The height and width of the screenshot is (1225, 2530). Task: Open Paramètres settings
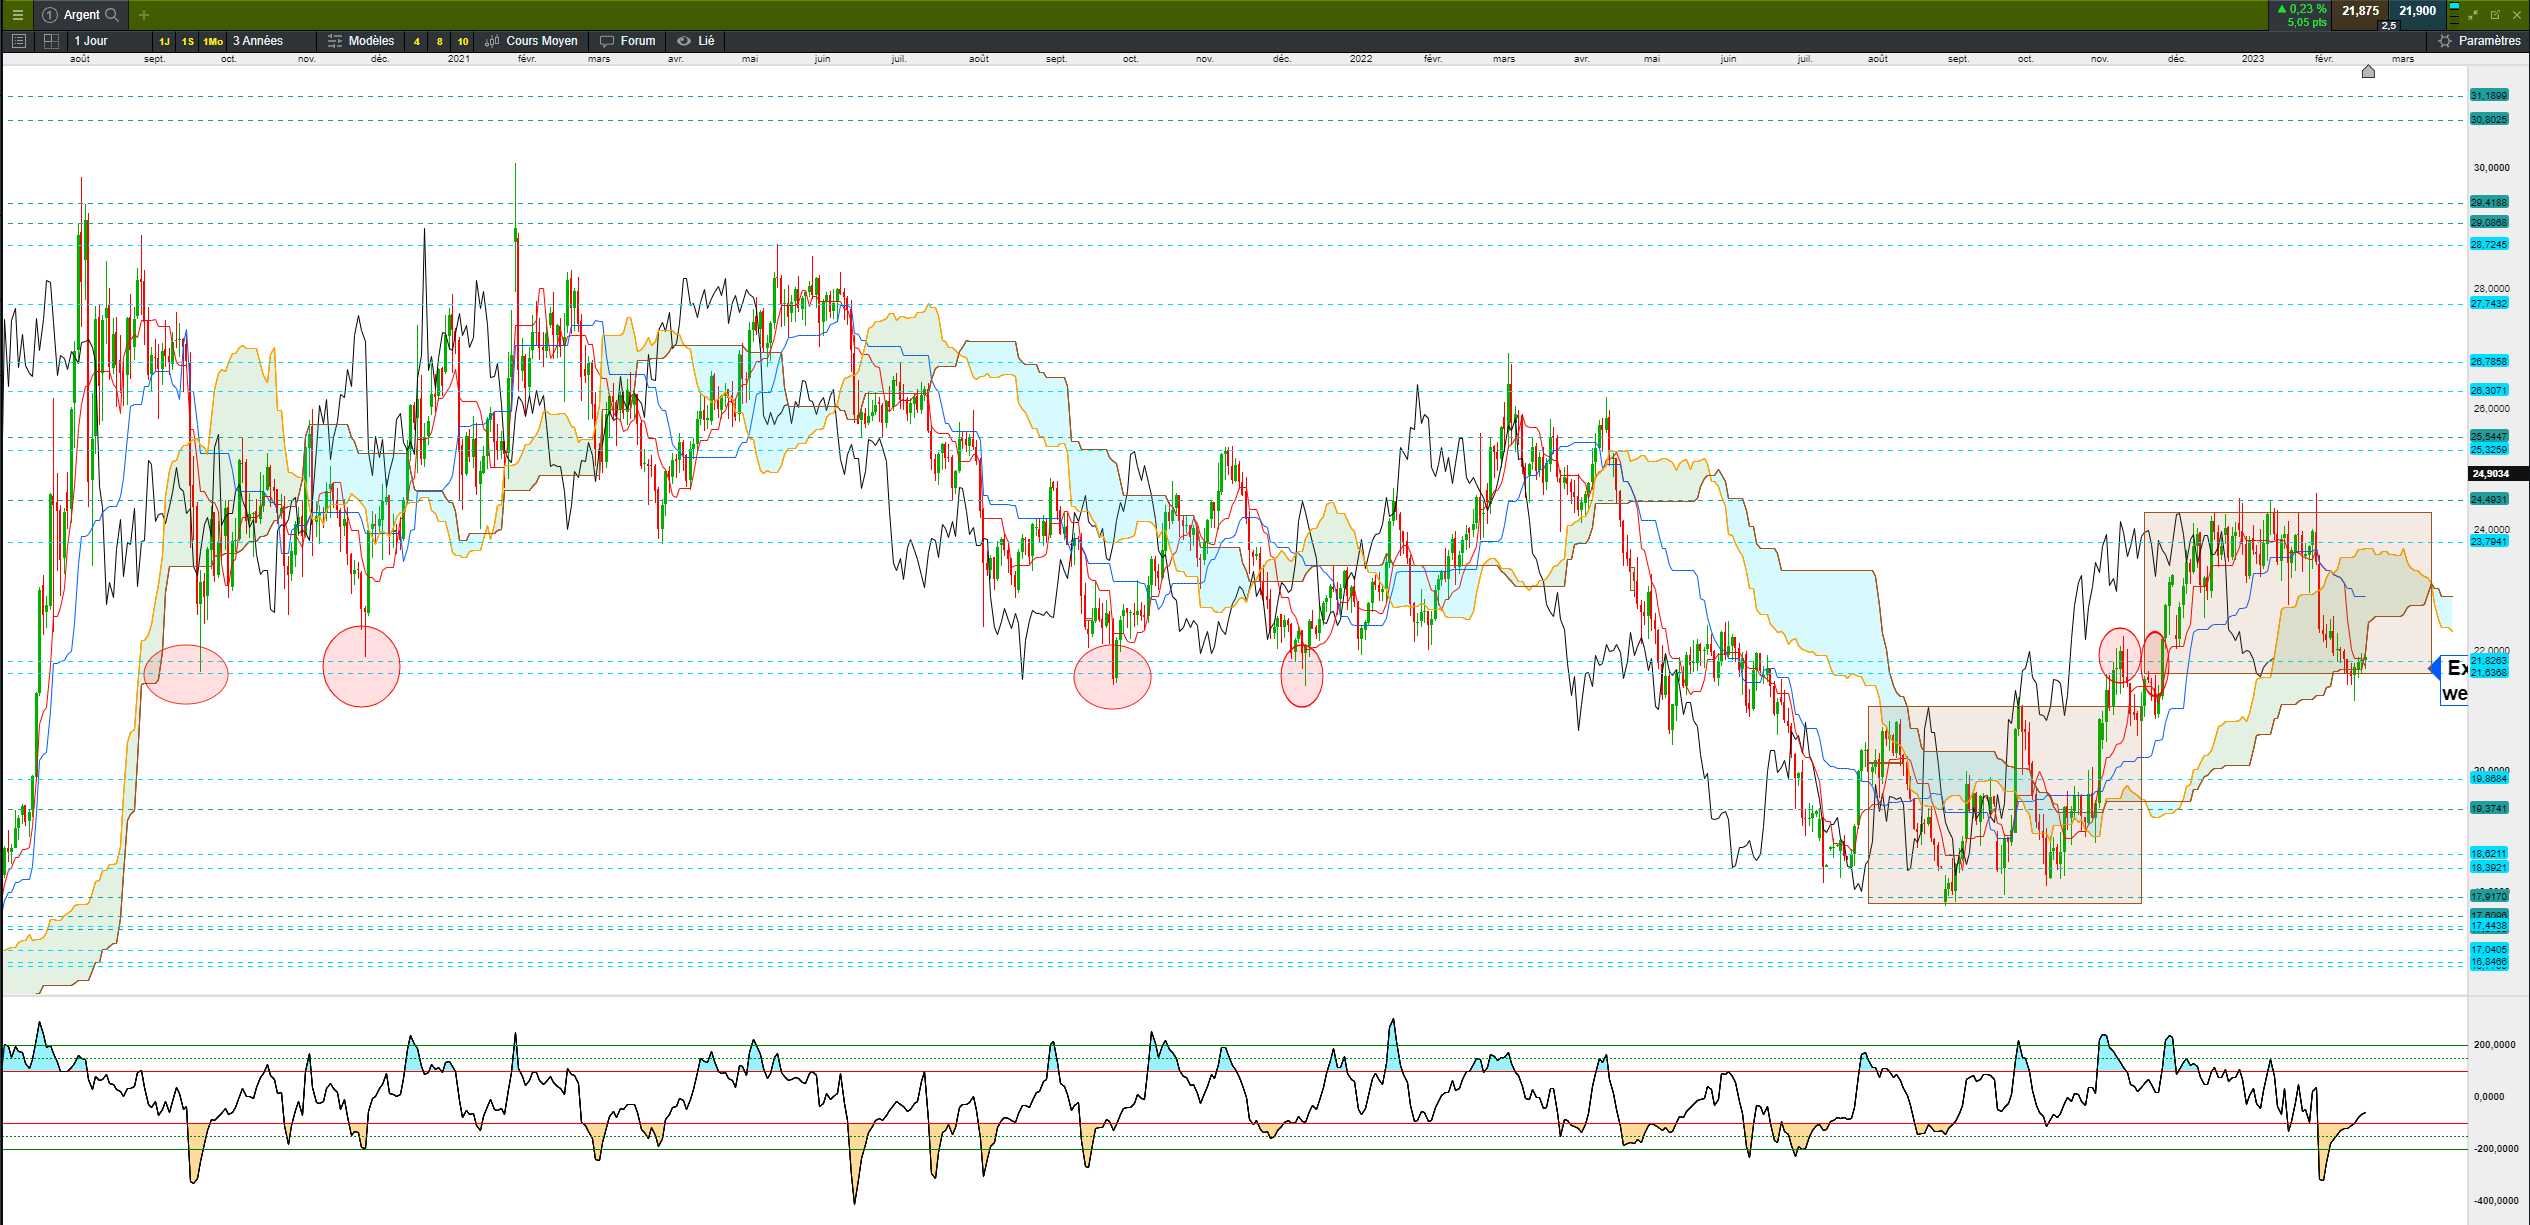(2479, 41)
